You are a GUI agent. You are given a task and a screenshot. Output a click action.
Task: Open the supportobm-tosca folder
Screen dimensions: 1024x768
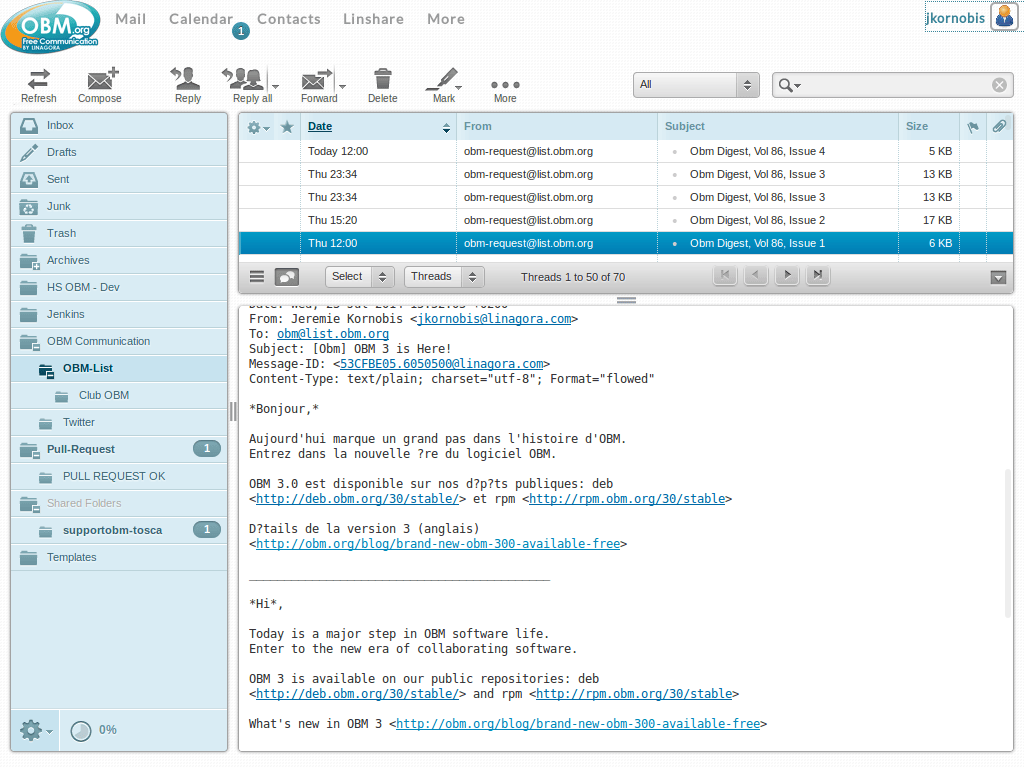point(119,530)
